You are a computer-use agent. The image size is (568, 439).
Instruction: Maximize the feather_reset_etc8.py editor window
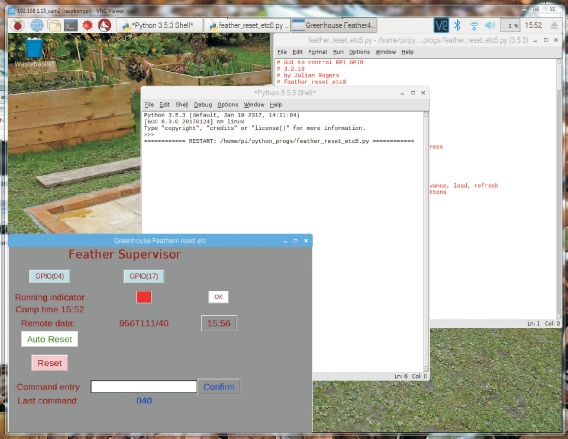pyautogui.click(x=546, y=40)
